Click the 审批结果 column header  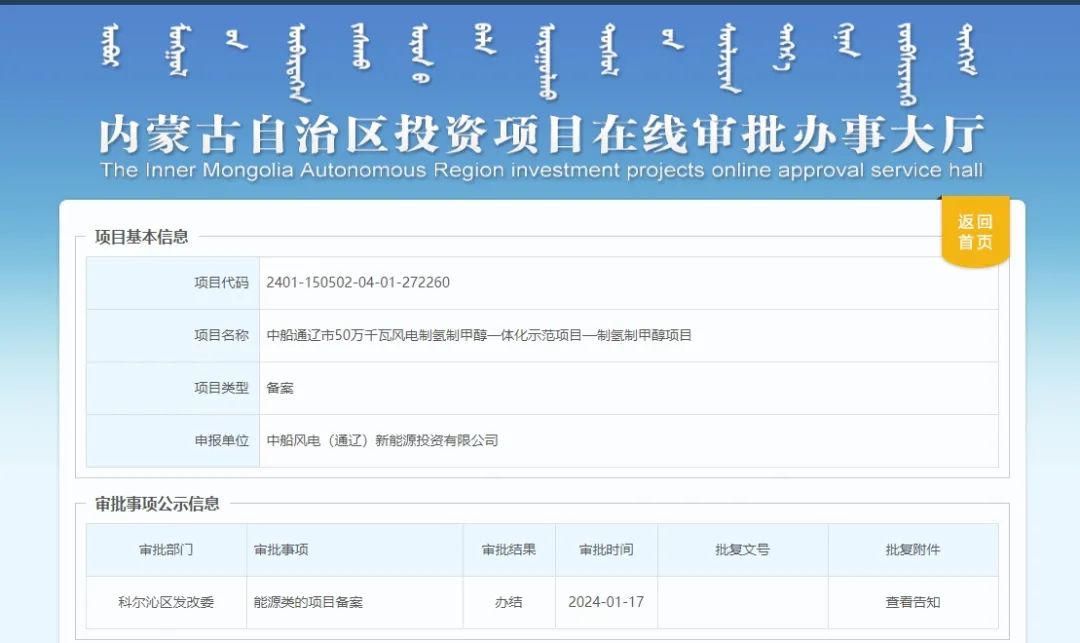(508, 550)
